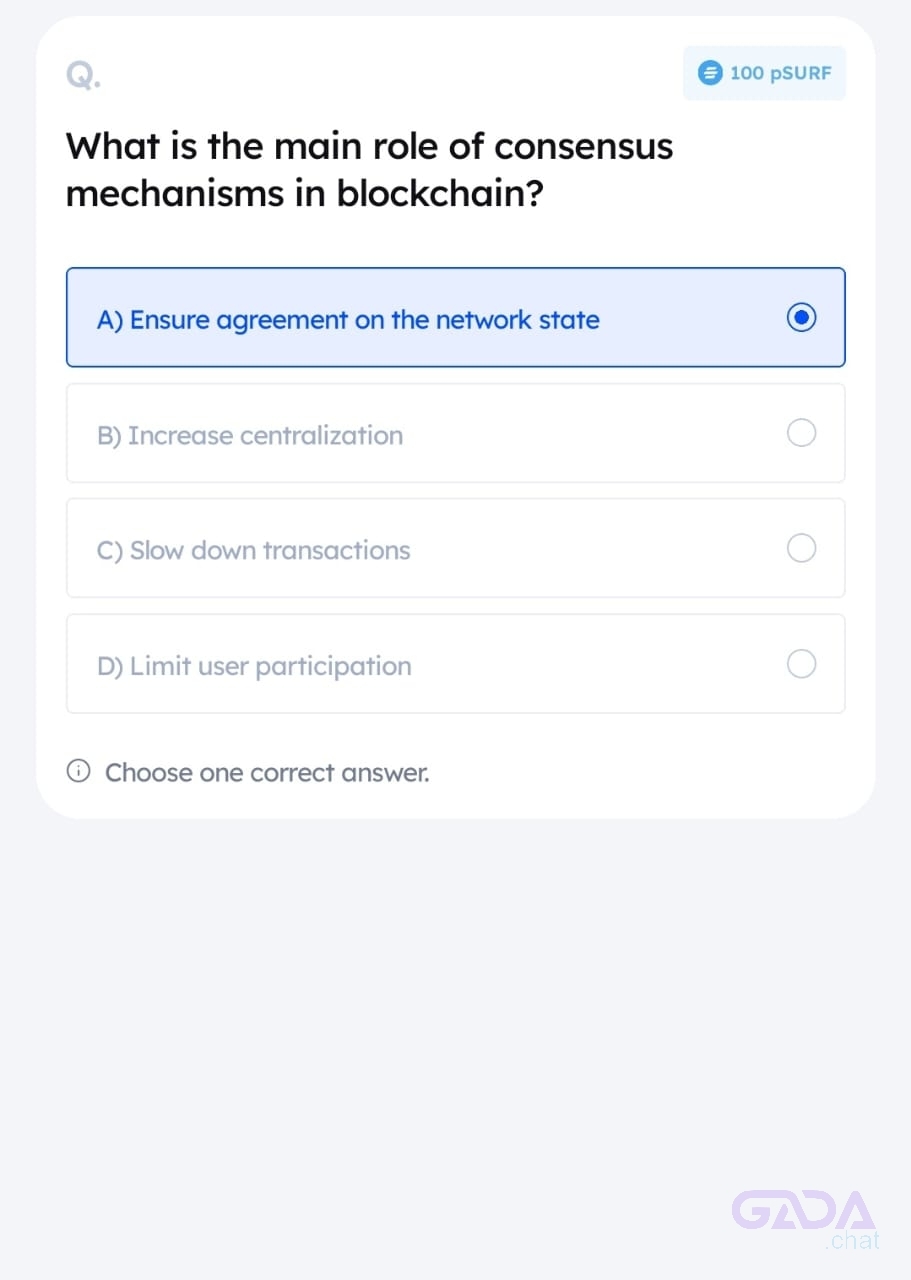Click the 100 pSURF amount text
This screenshot has width=911, height=1280.
pos(781,73)
